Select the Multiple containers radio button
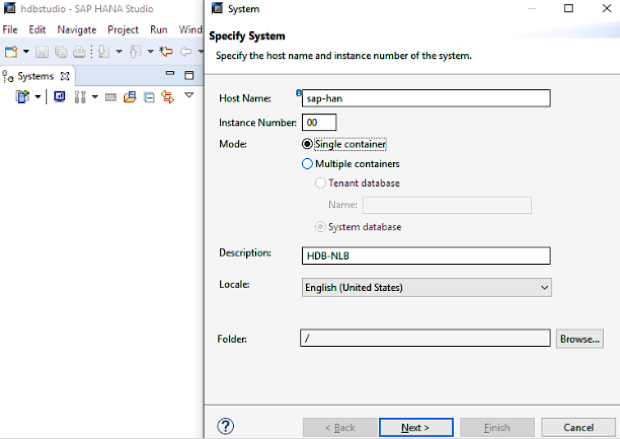 click(x=308, y=164)
